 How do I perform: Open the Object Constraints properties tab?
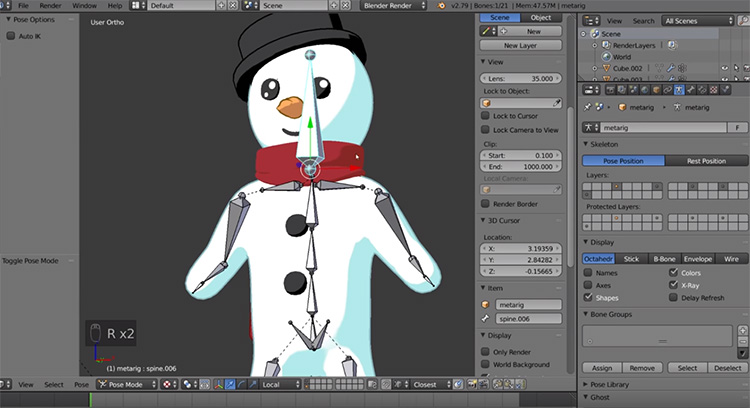[668, 90]
